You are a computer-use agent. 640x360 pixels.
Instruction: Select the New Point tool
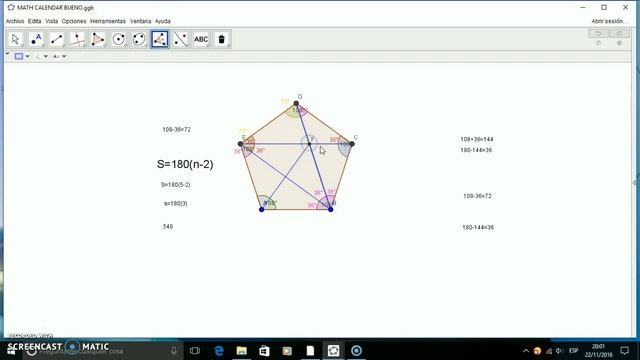point(36,39)
